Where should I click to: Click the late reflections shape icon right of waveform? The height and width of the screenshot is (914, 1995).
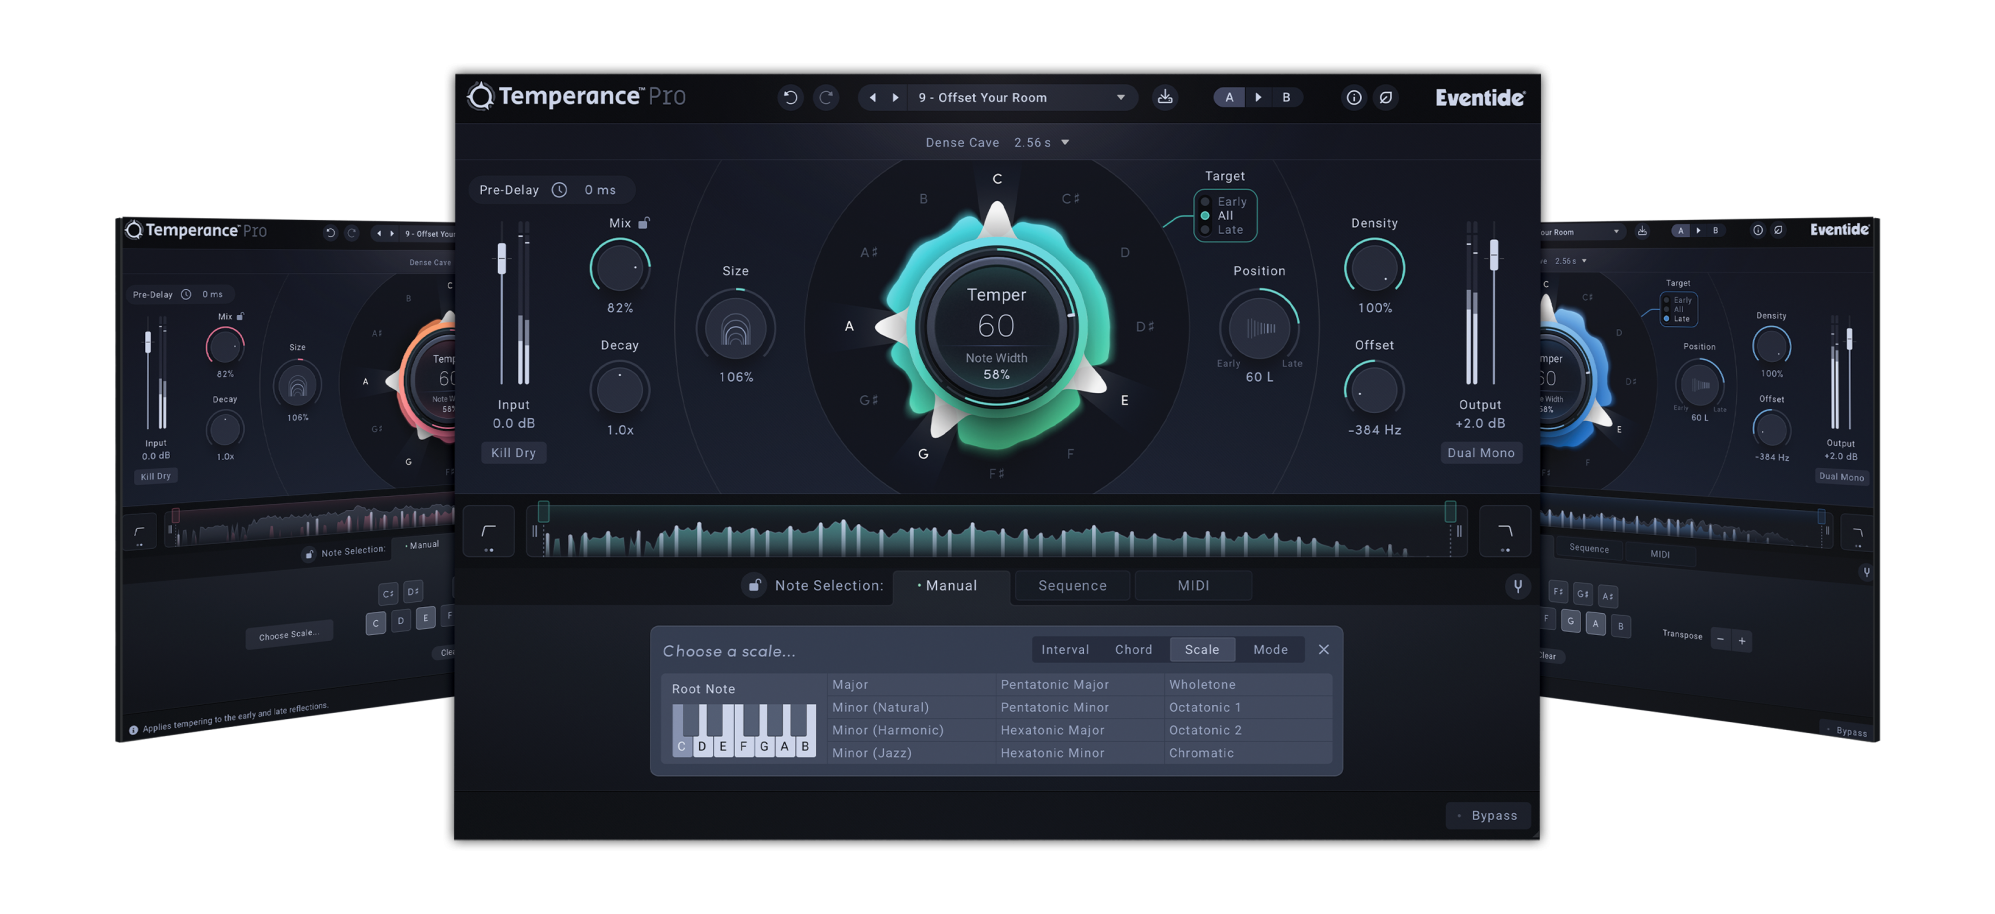[x=1505, y=531]
